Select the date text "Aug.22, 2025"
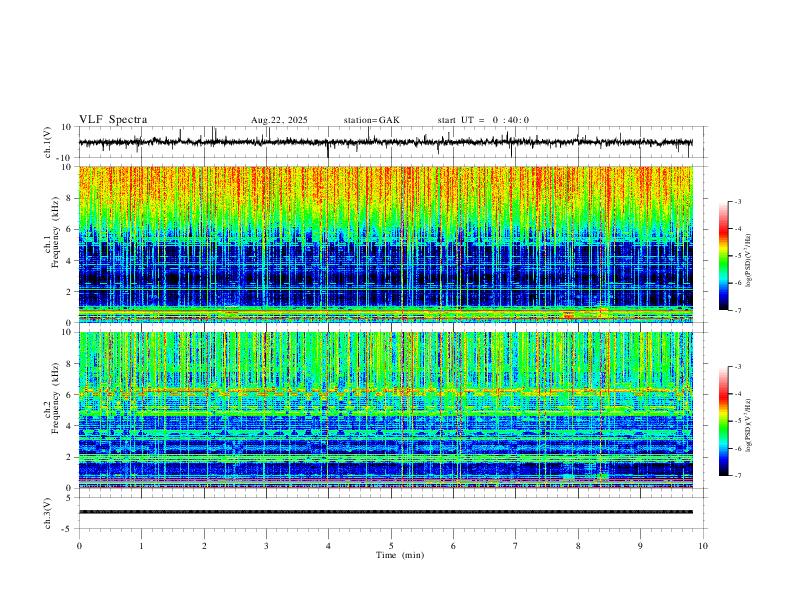The image size is (792, 612). pyautogui.click(x=279, y=120)
